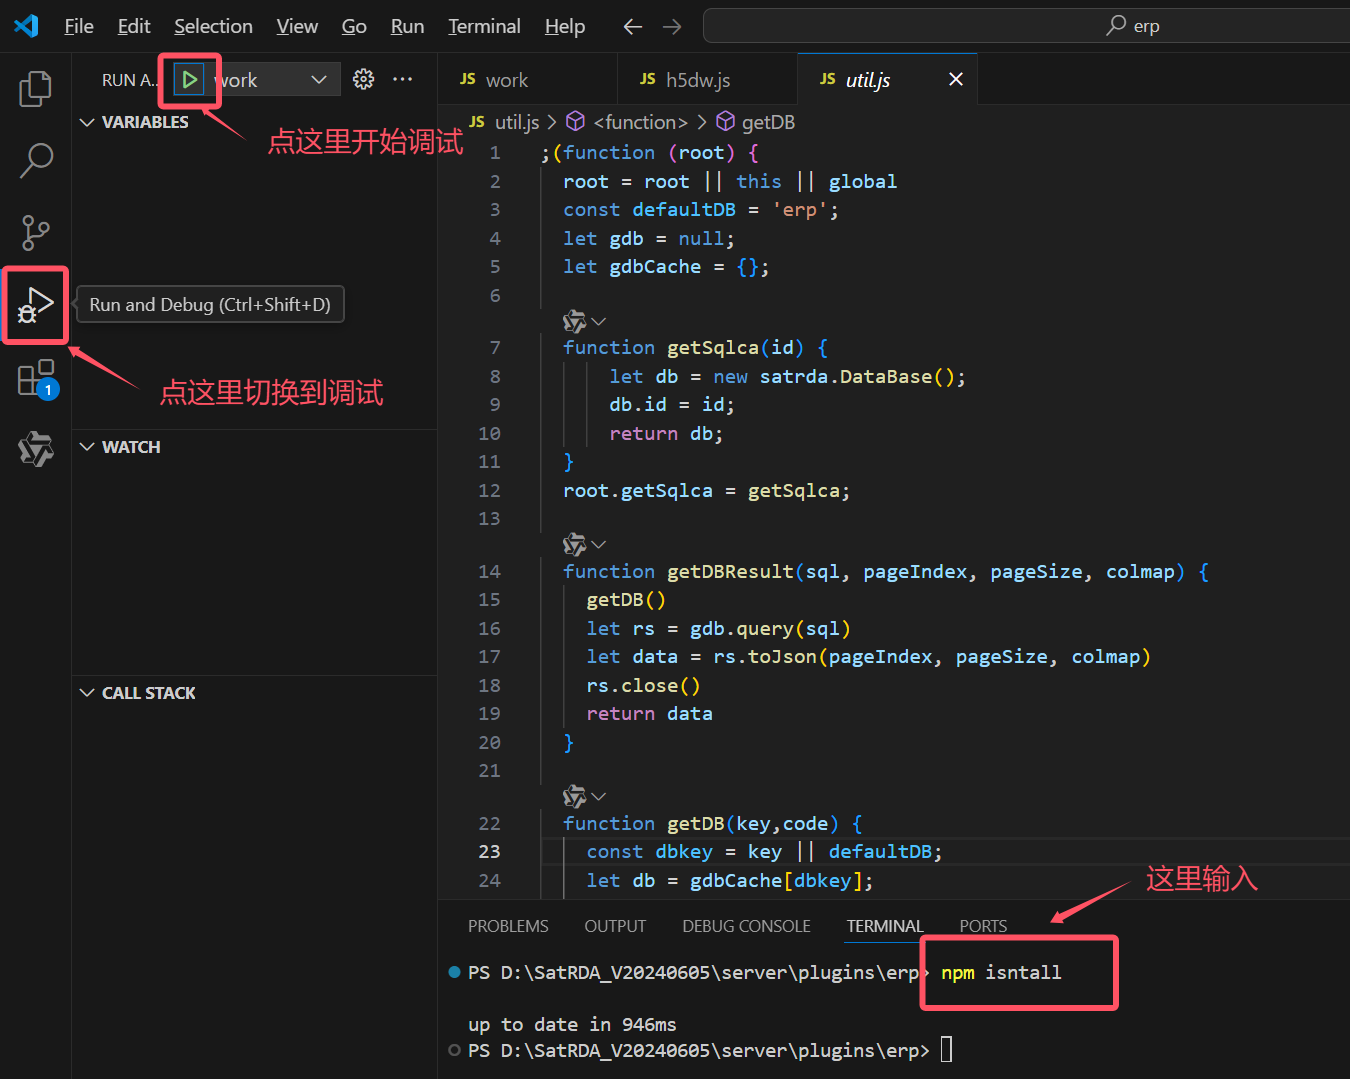
Task: Click the VS Code logo icon
Action: coord(27,26)
